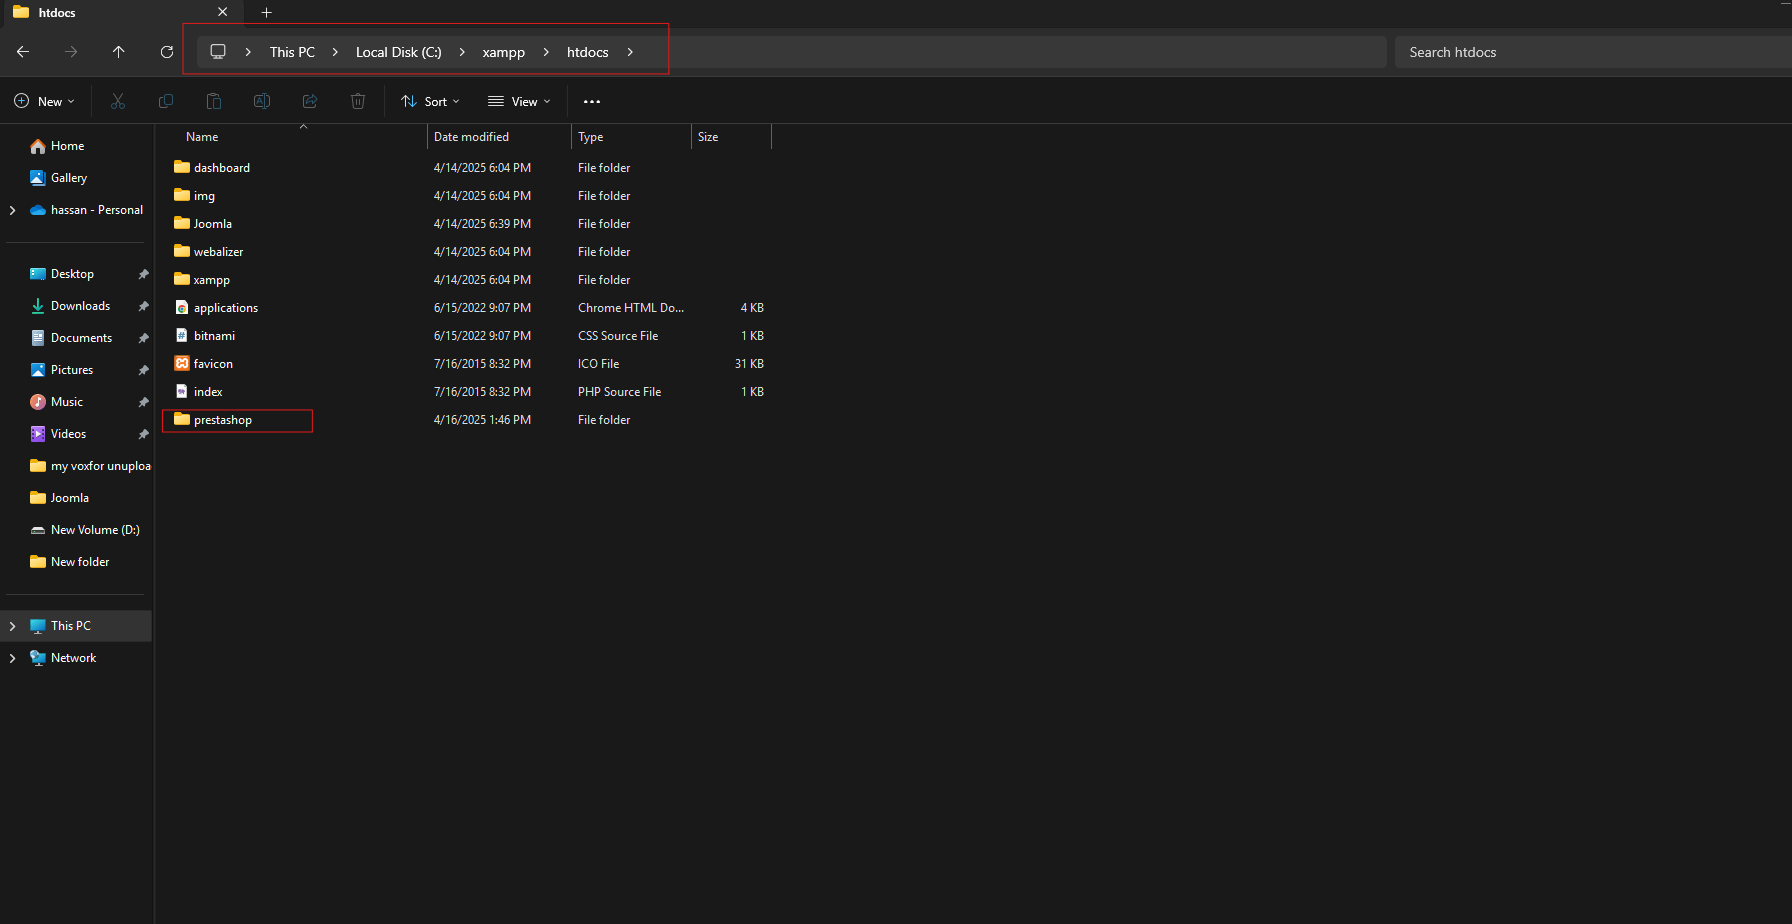The height and width of the screenshot is (924, 1792).
Task: Open the See more ellipsis menu
Action: (x=592, y=101)
